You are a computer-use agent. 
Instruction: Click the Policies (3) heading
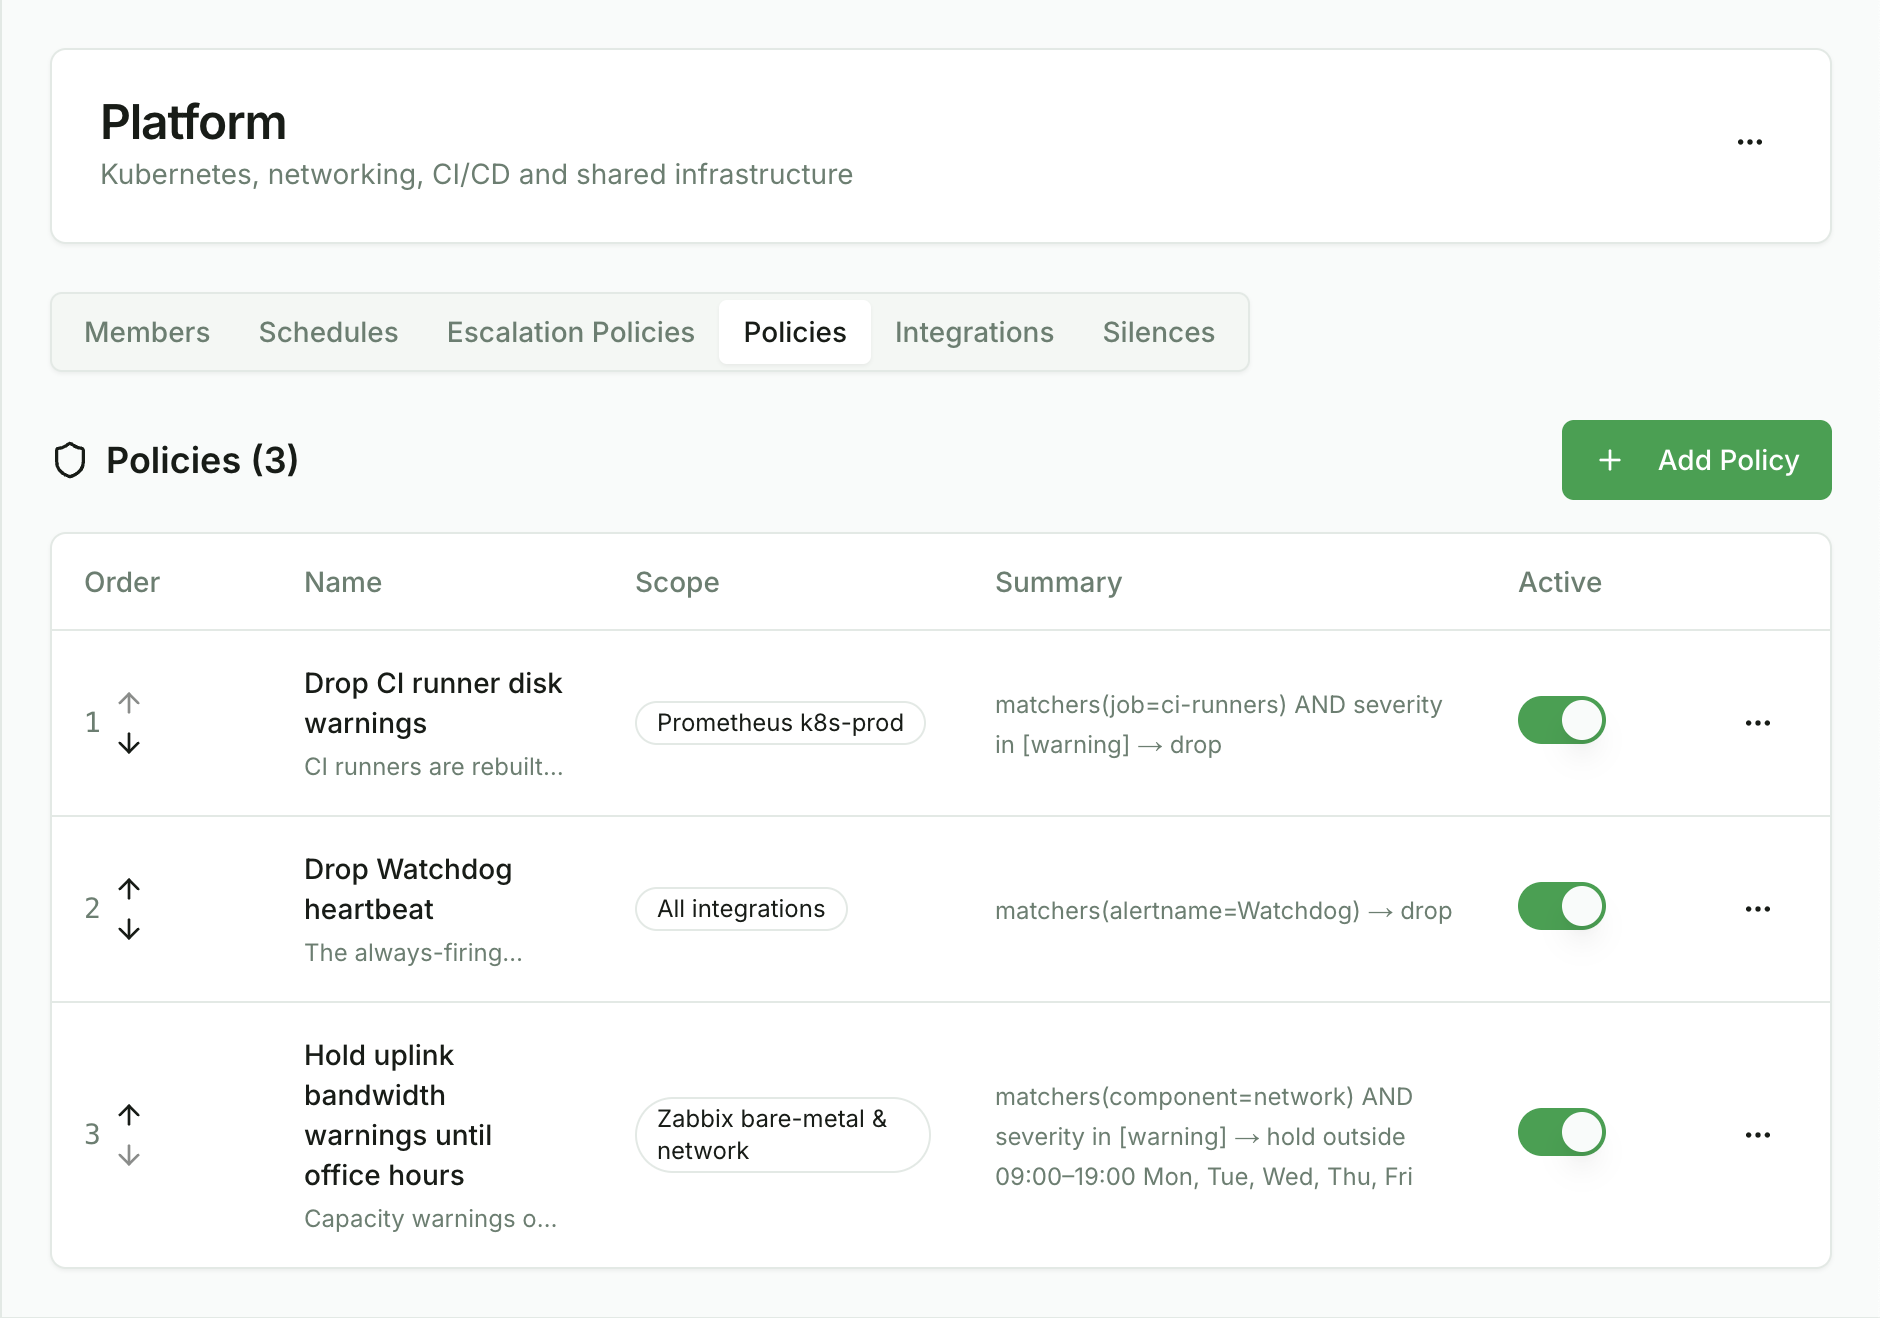tap(202, 461)
